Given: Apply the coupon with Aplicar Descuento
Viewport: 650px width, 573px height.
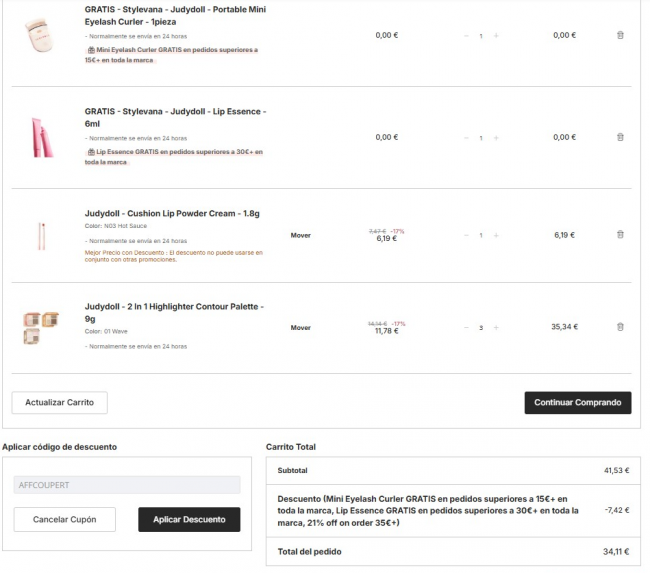Looking at the screenshot, I should (x=189, y=519).
